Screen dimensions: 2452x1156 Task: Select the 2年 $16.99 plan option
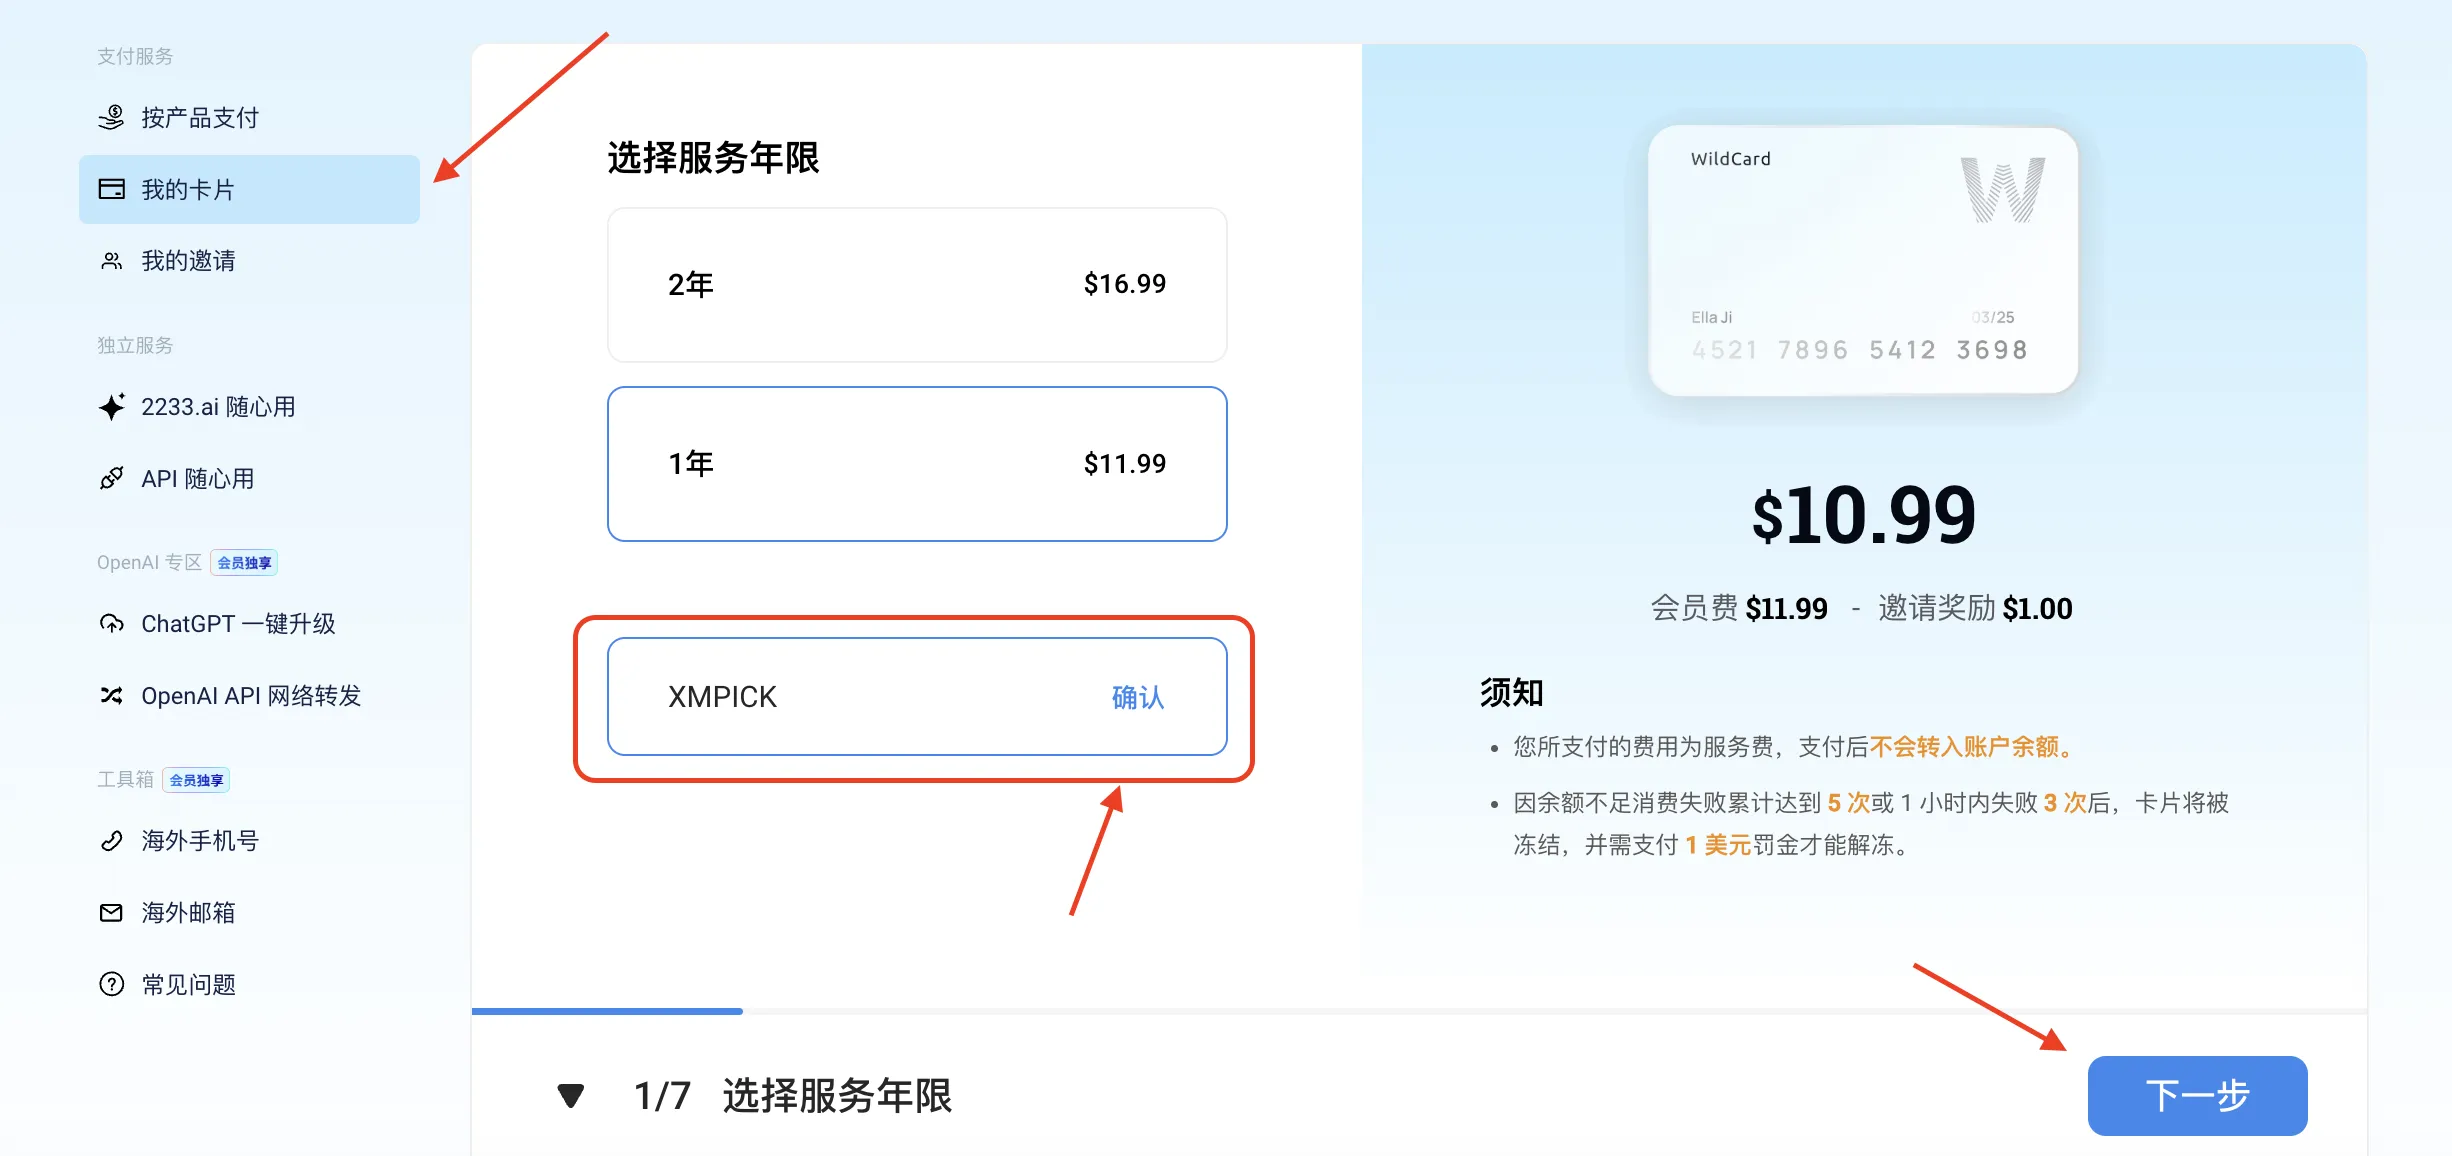click(x=917, y=285)
